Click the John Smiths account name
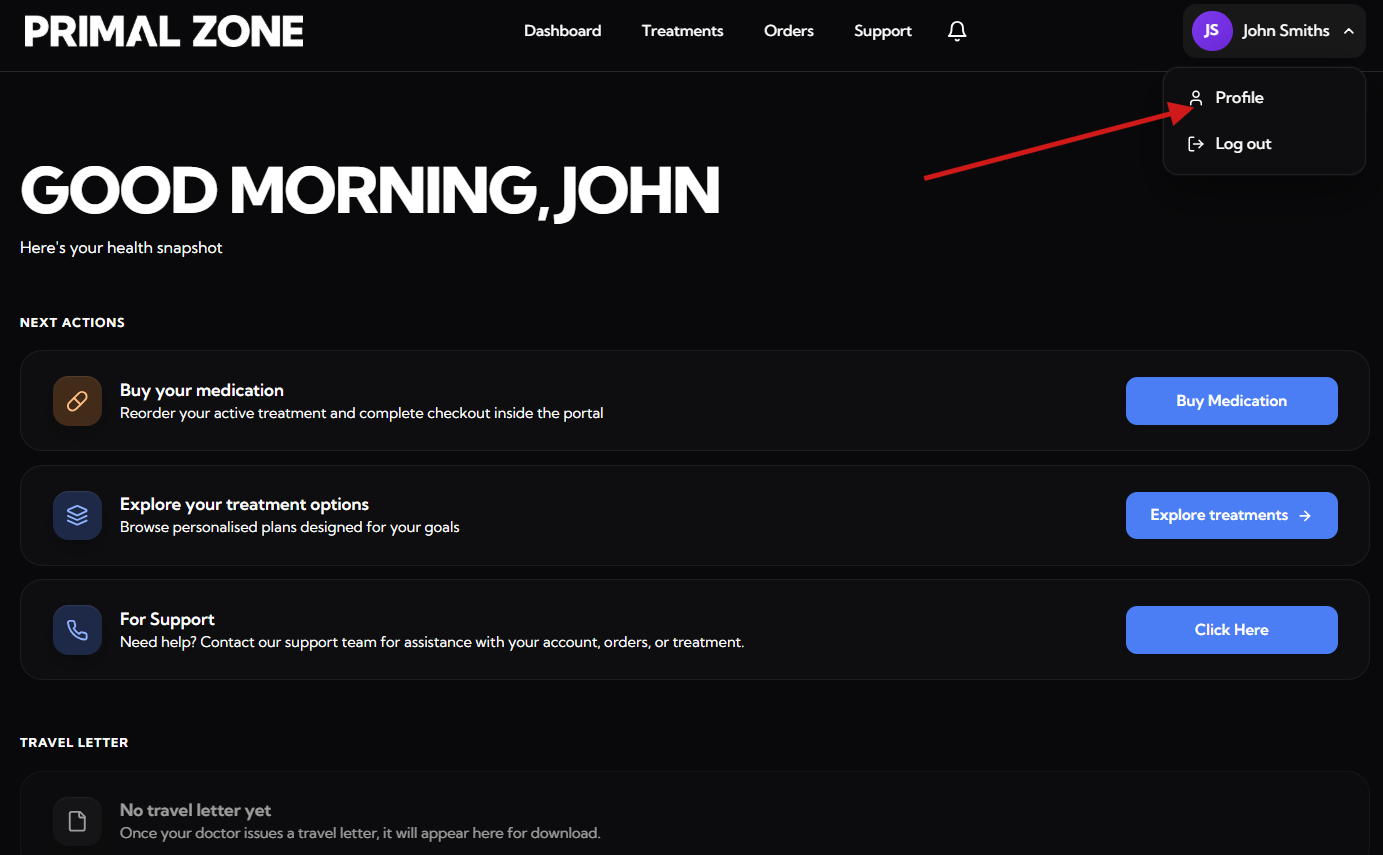The height and width of the screenshot is (855, 1383). pyautogui.click(x=1285, y=31)
